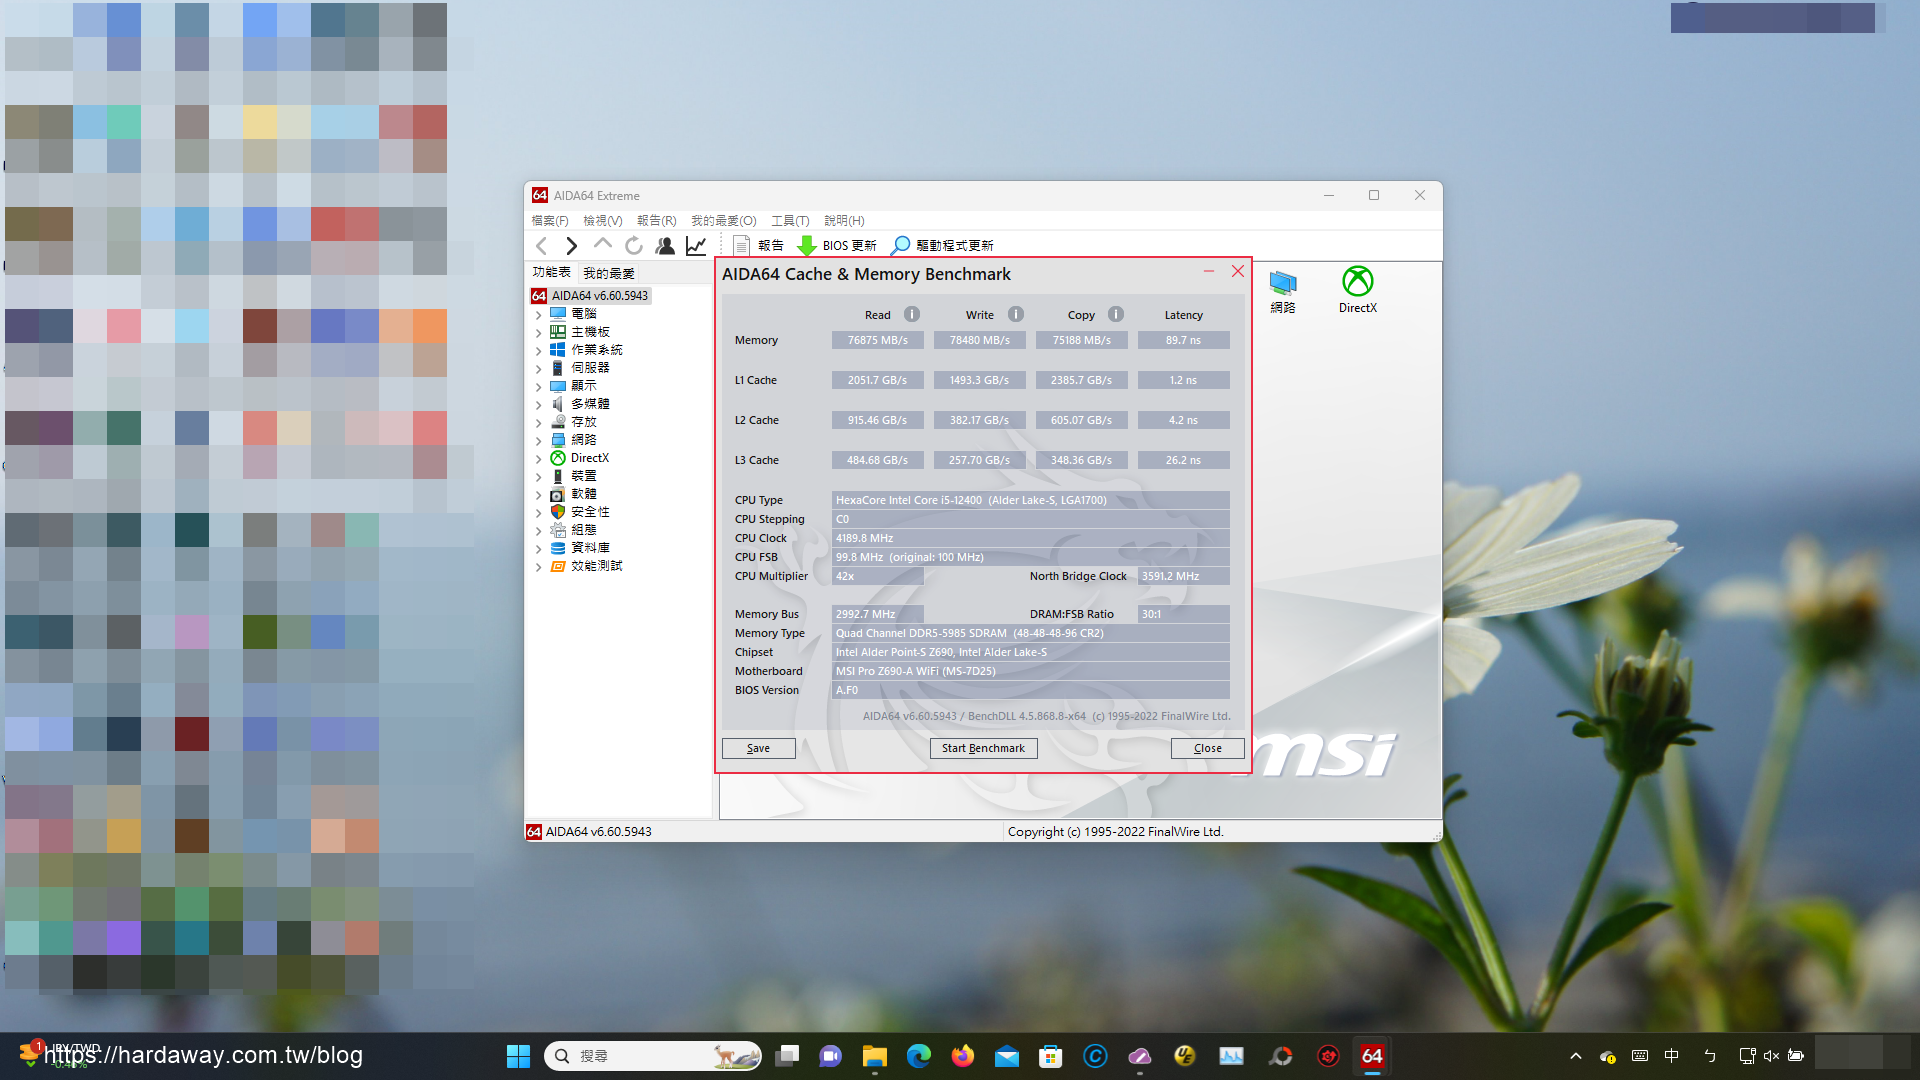Open the user profile icon in toolbar
This screenshot has height=1080, width=1920.
pos(664,245)
